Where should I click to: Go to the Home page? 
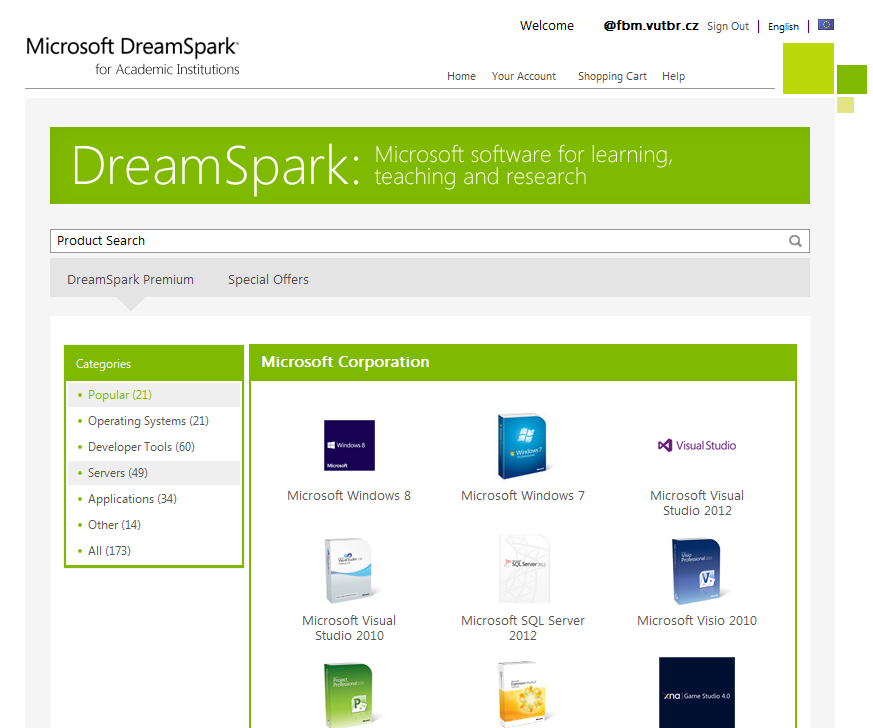(x=461, y=76)
